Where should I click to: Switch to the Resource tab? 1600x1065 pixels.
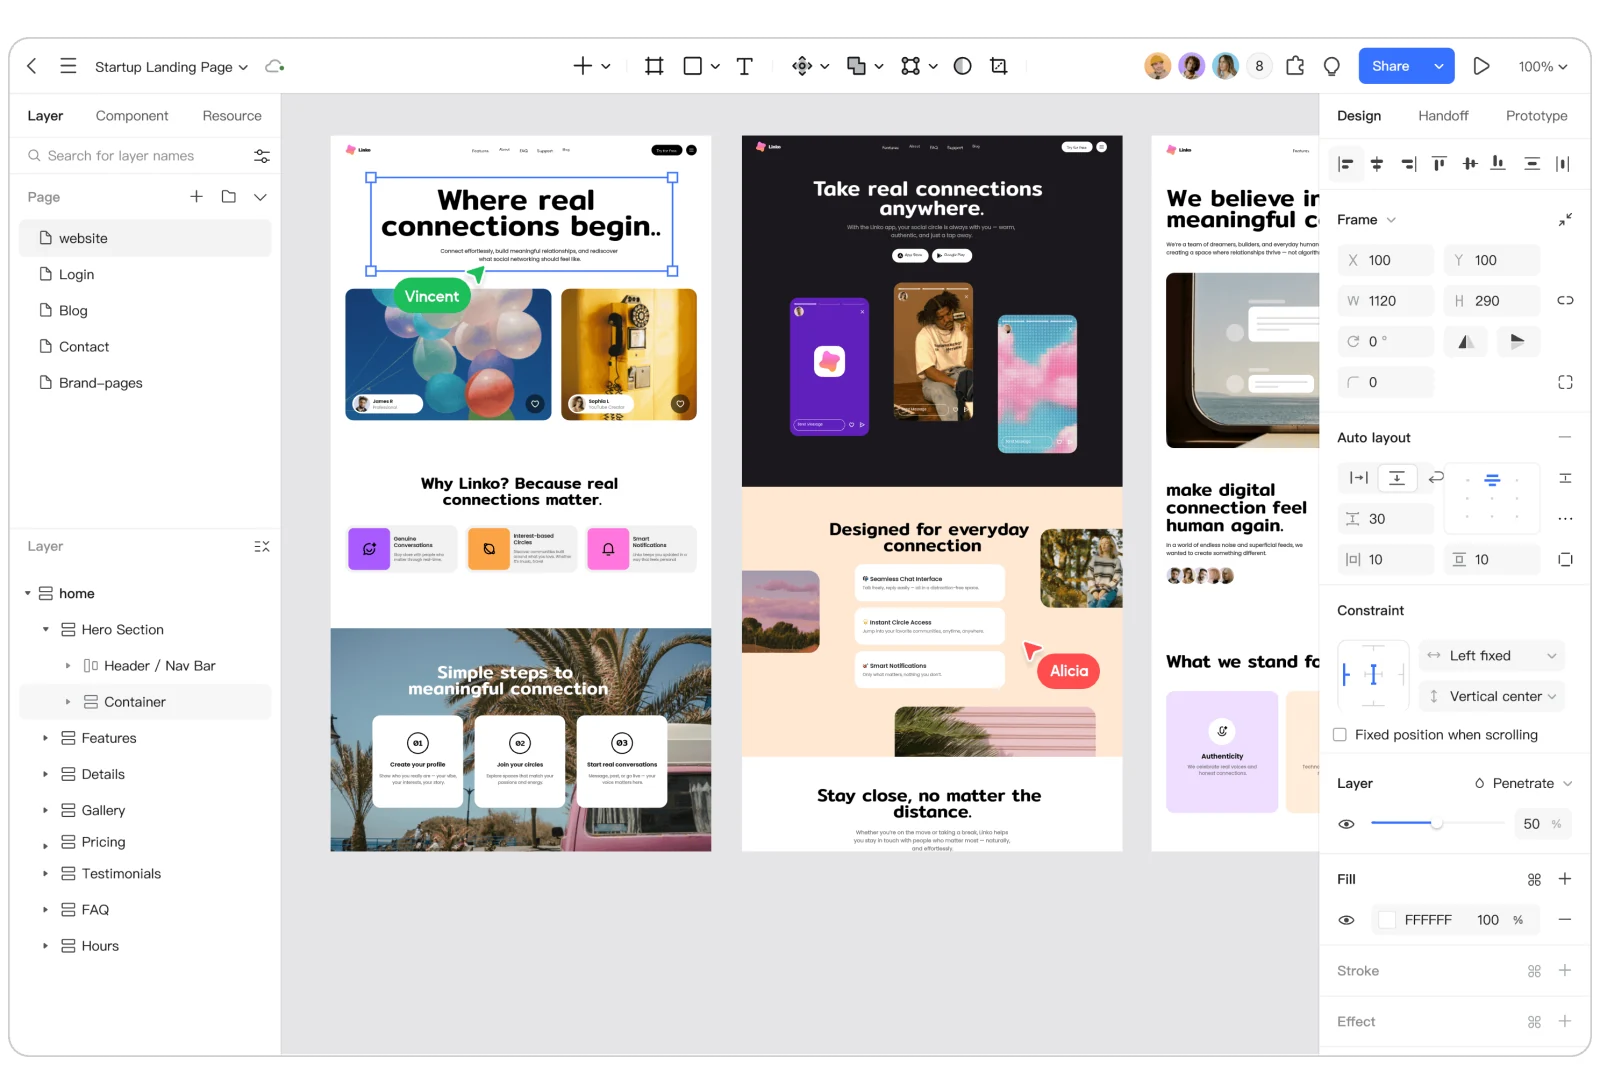pos(232,116)
